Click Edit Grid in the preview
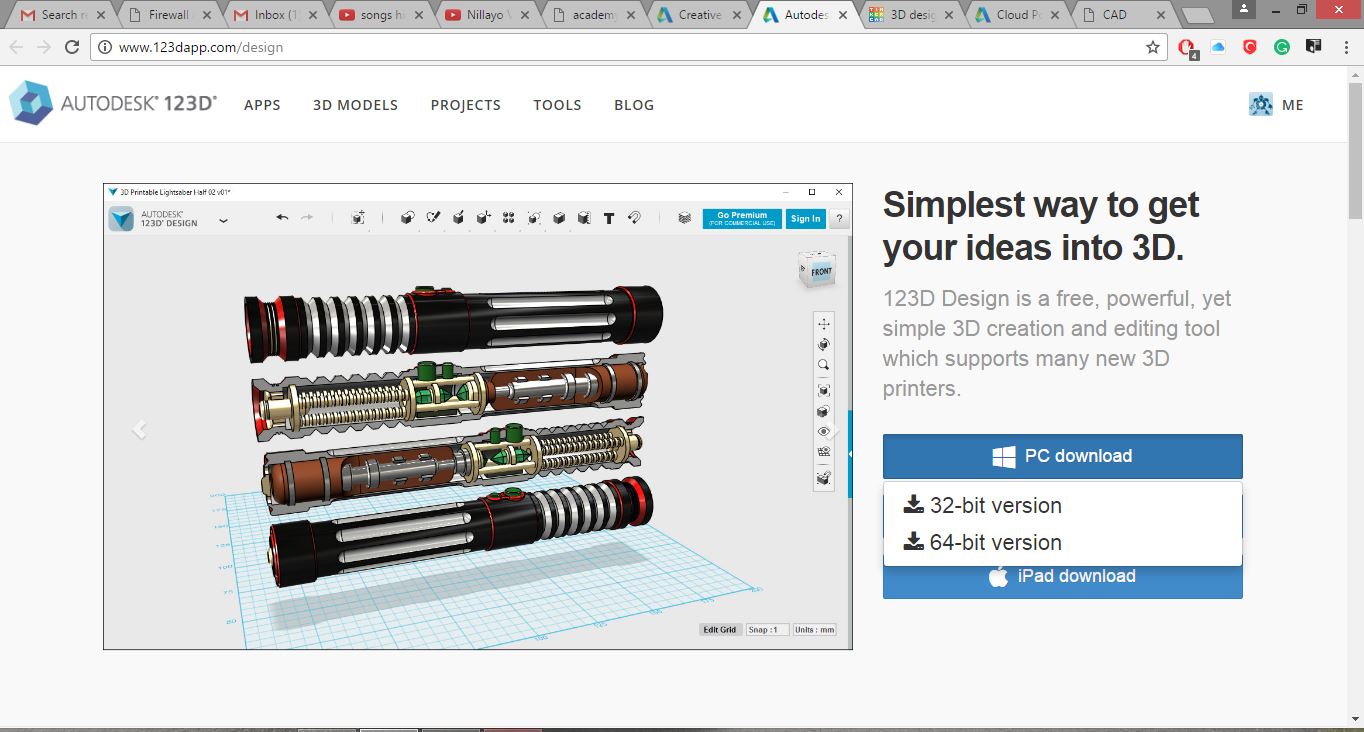 pos(720,630)
